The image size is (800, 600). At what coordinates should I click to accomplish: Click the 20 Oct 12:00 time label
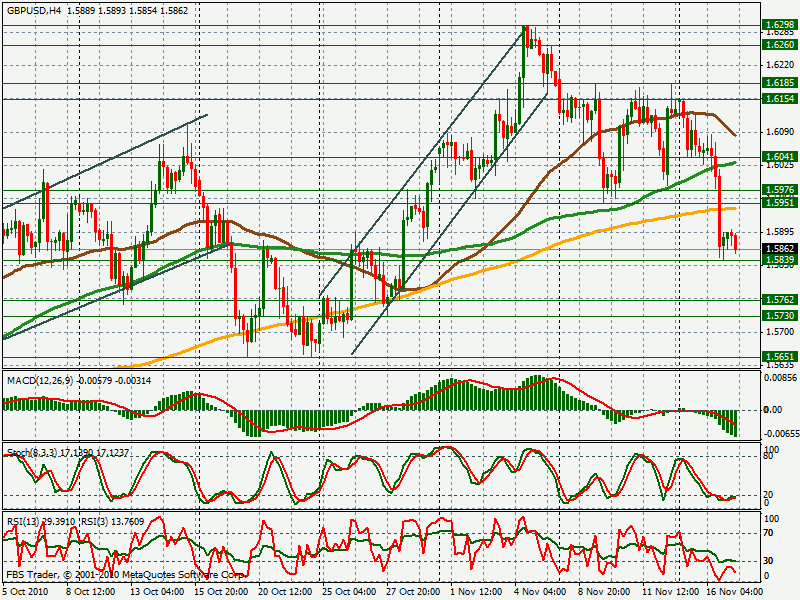point(285,592)
